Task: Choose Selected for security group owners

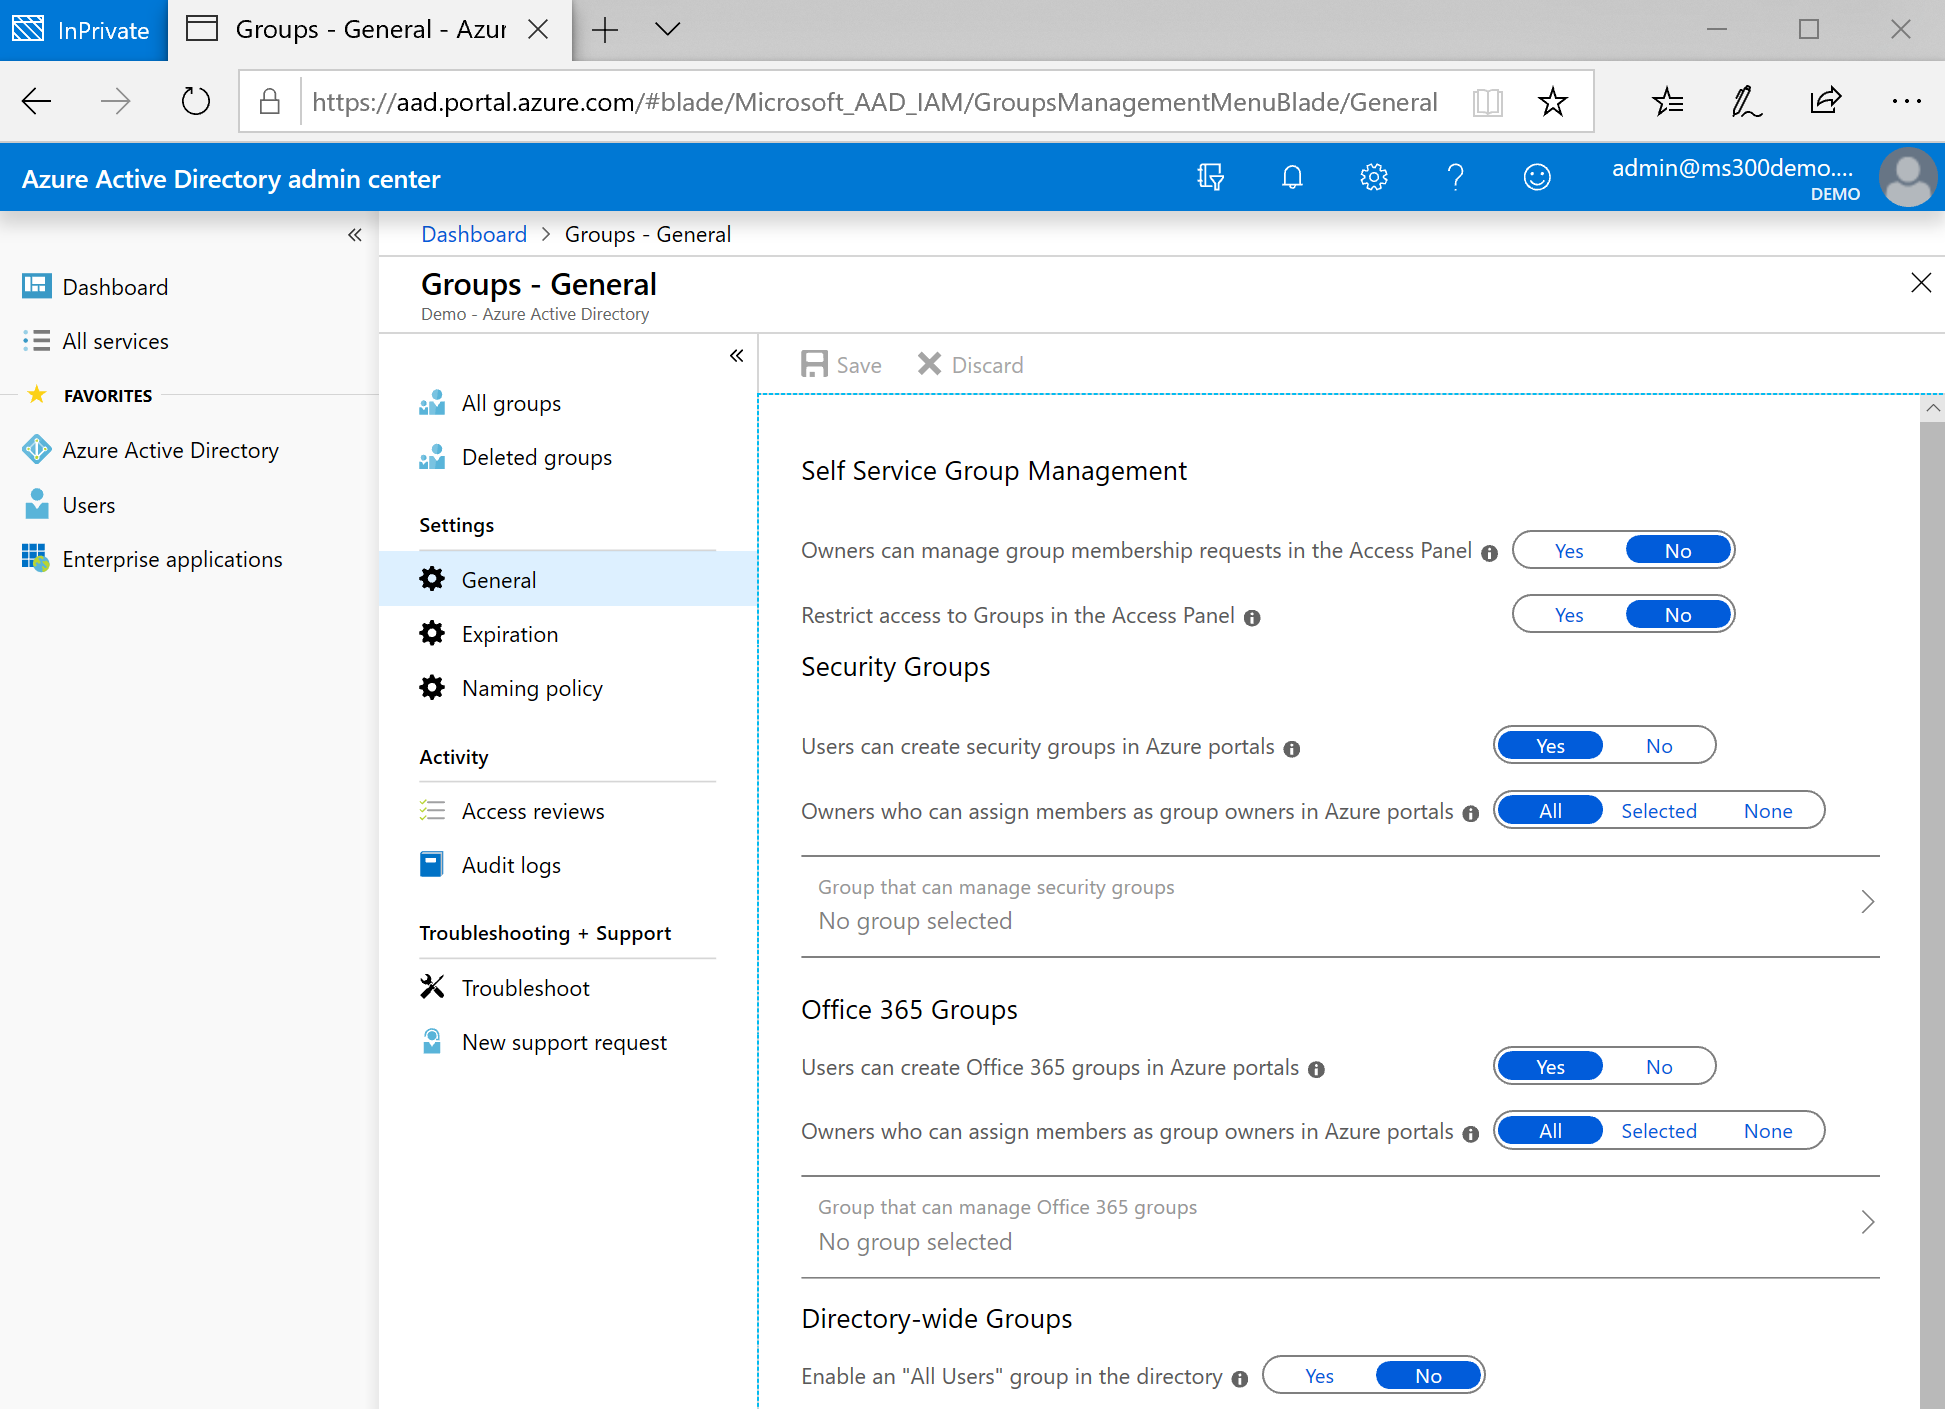Action: (1659, 810)
